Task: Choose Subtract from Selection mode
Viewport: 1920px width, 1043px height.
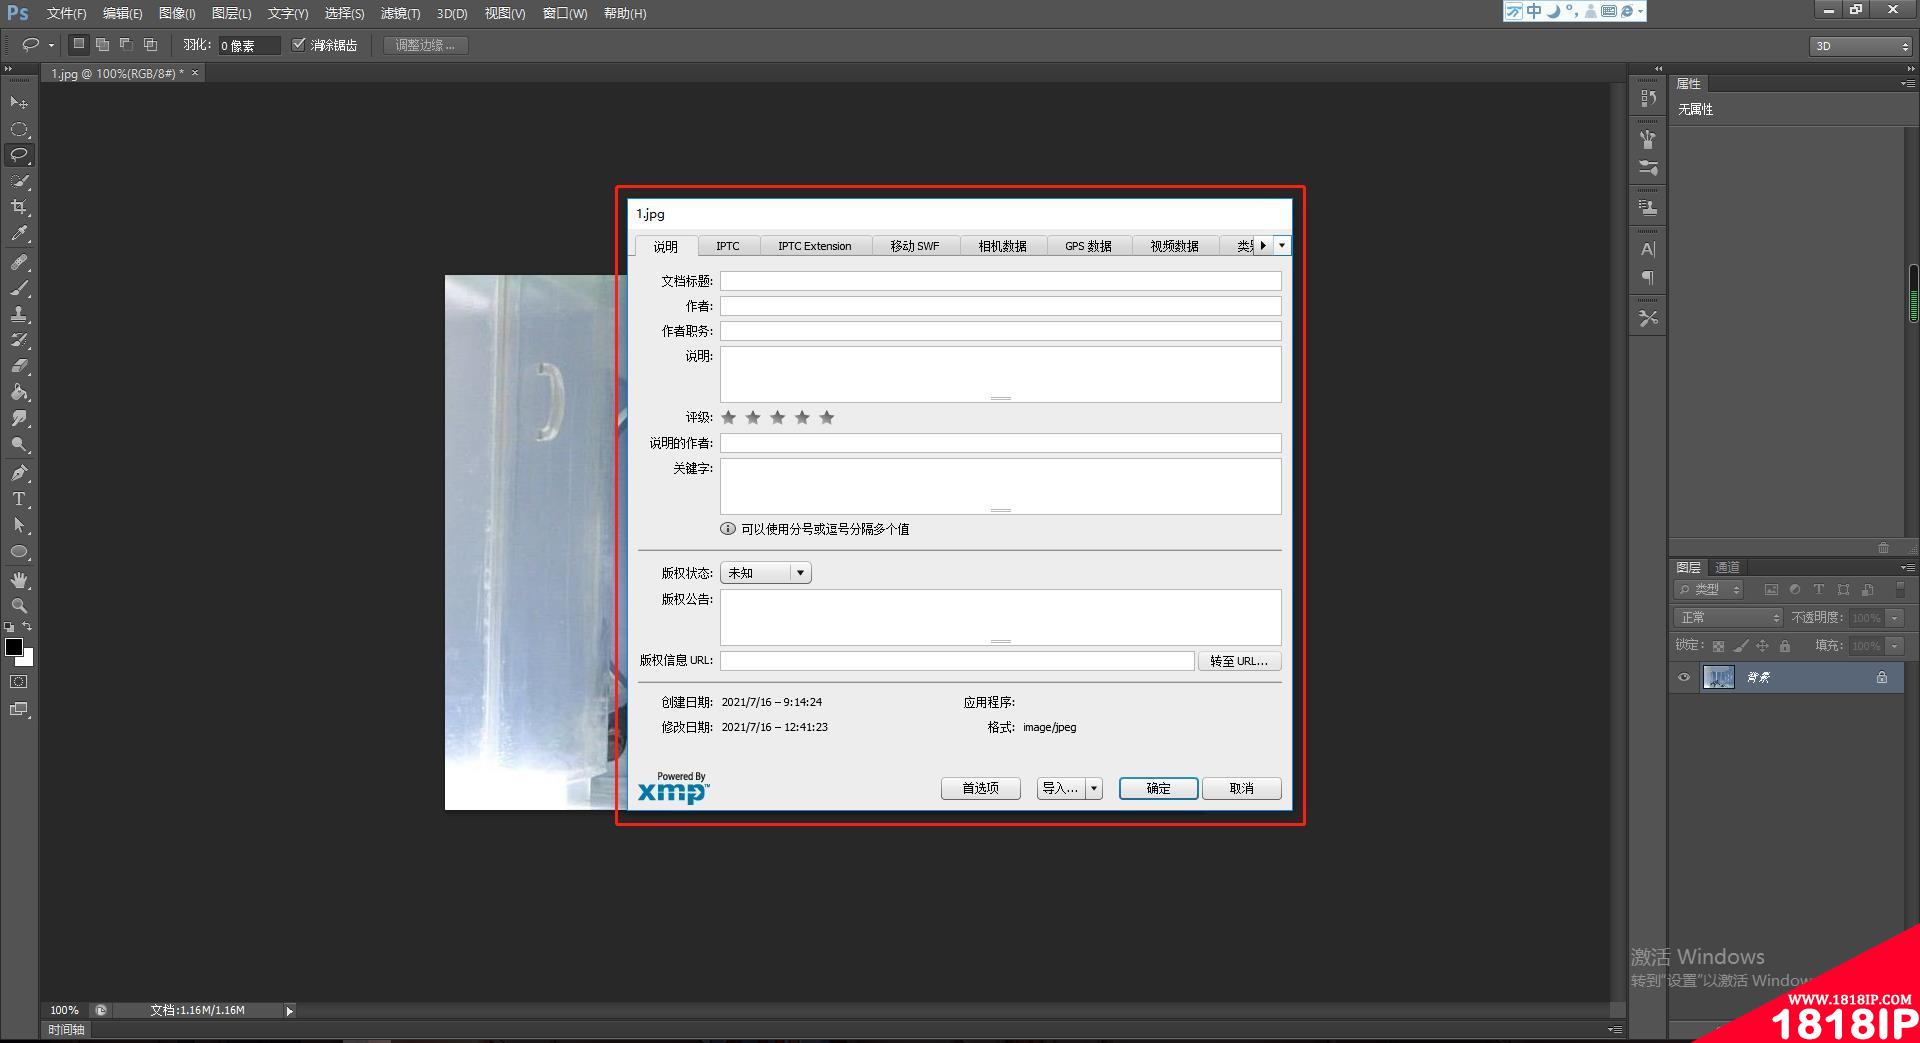Action: click(x=126, y=44)
